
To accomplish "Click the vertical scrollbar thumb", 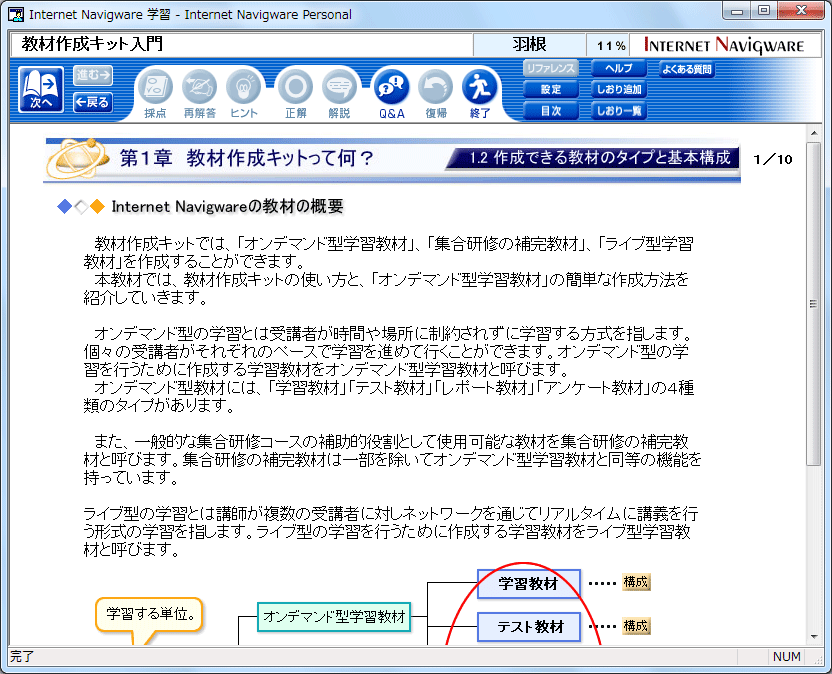I will point(813,304).
